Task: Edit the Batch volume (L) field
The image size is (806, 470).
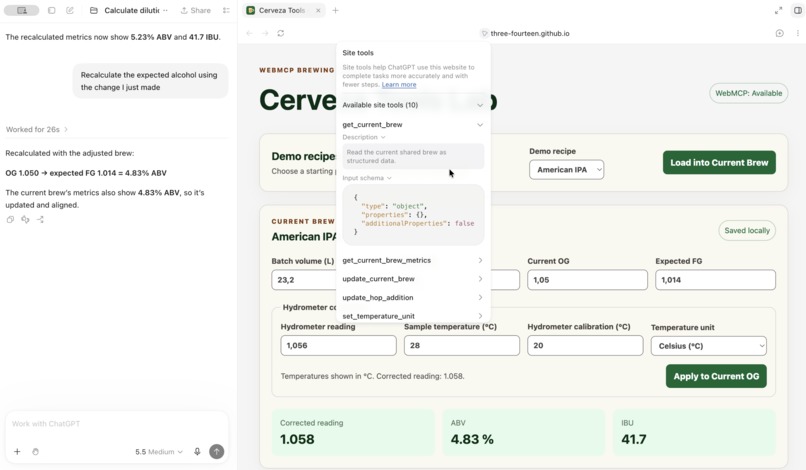Action: click(304, 280)
